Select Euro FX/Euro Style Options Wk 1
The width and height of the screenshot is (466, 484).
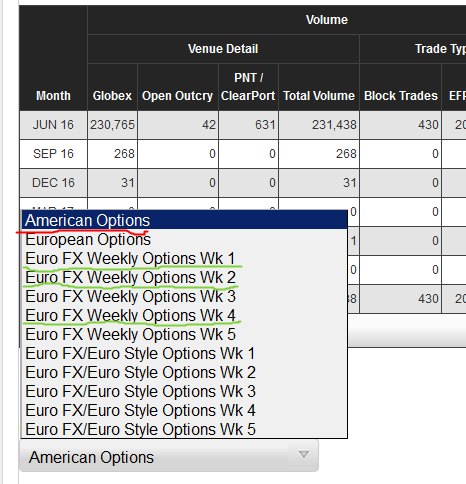pyautogui.click(x=184, y=353)
